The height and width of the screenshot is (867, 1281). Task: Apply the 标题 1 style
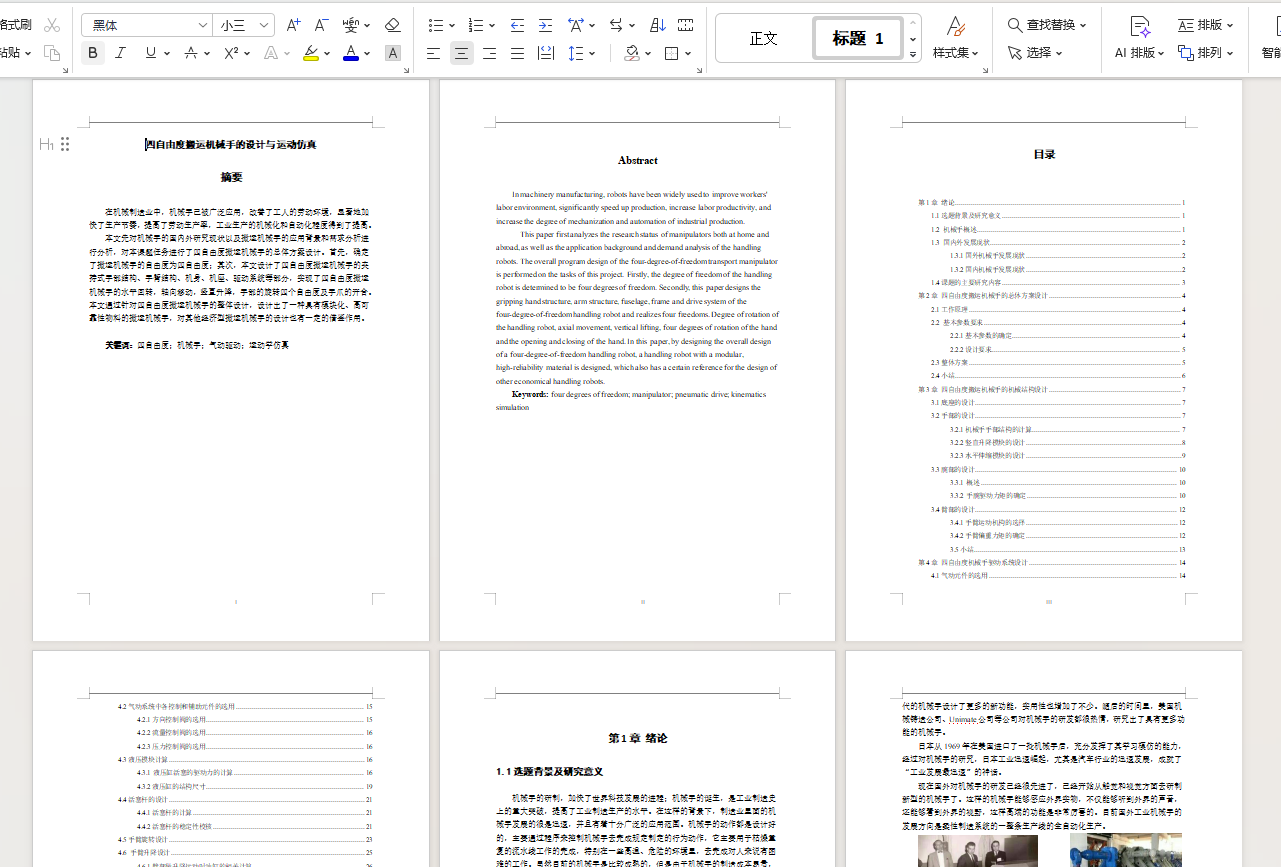(857, 38)
